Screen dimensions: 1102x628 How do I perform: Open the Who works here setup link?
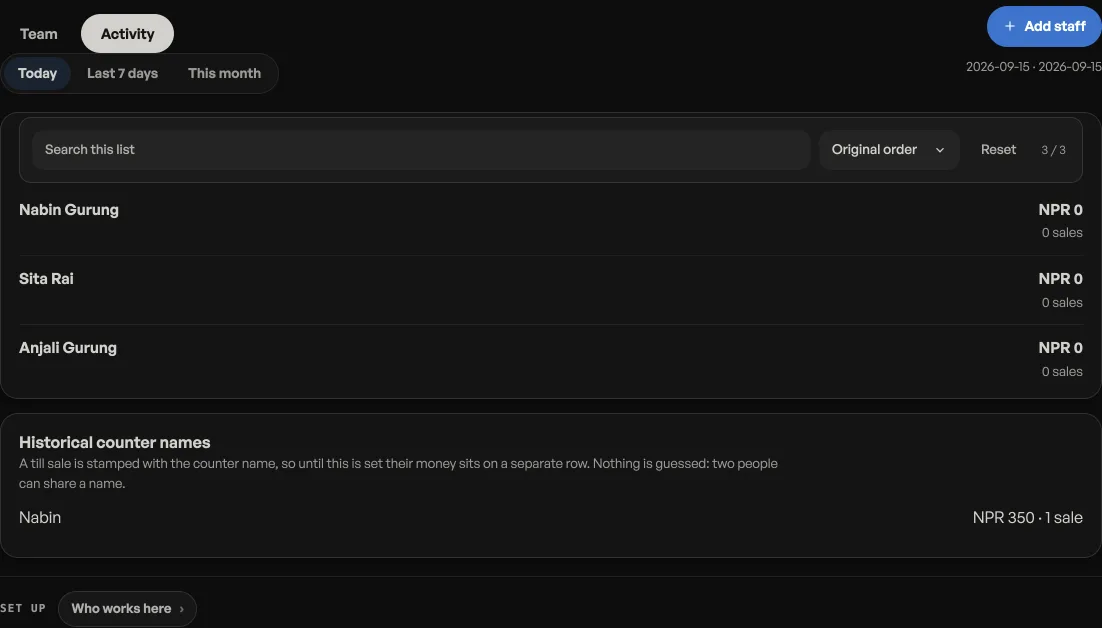coord(127,608)
